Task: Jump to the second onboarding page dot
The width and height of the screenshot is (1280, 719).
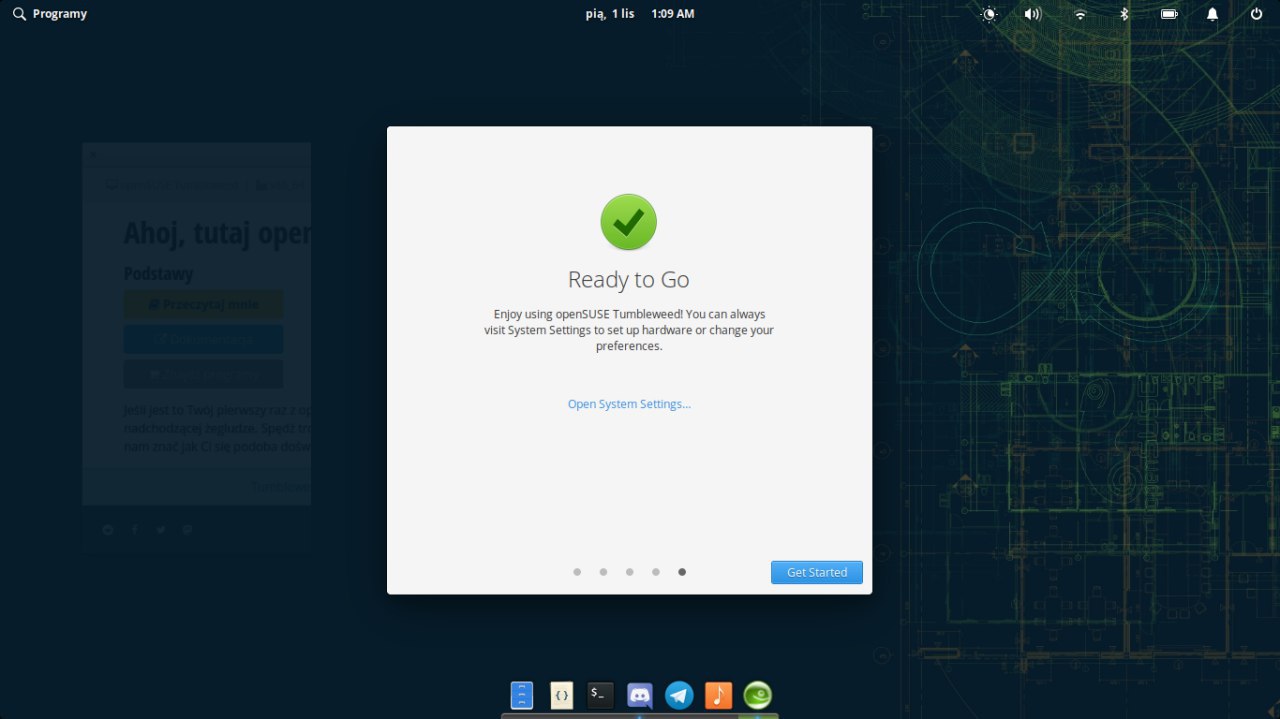Action: [x=603, y=572]
